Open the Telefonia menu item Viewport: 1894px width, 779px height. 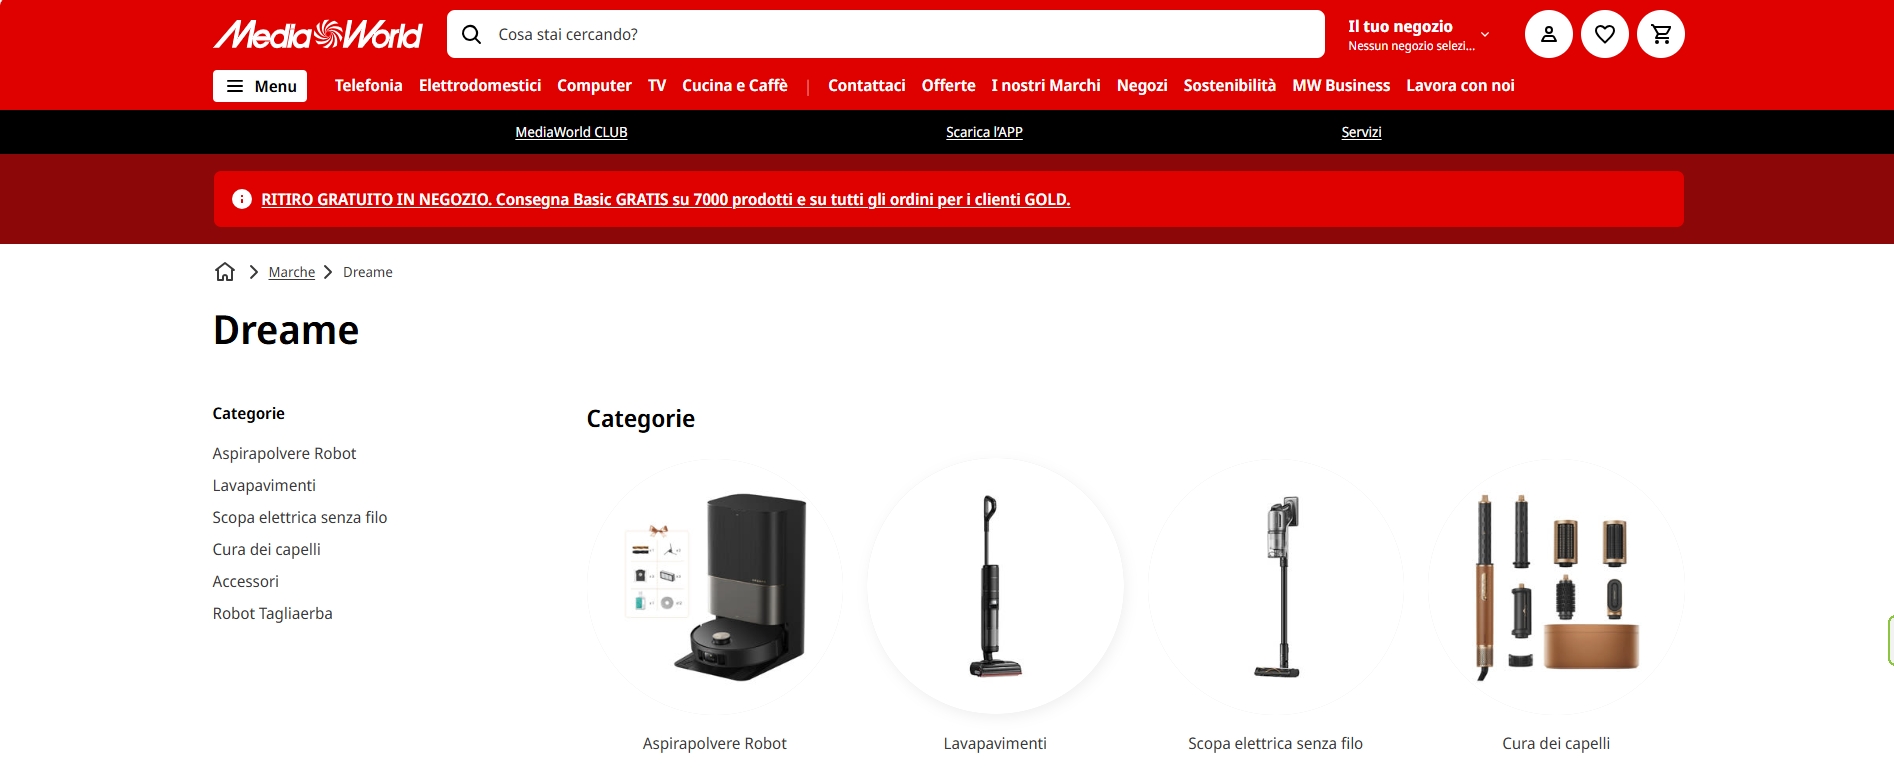tap(368, 86)
